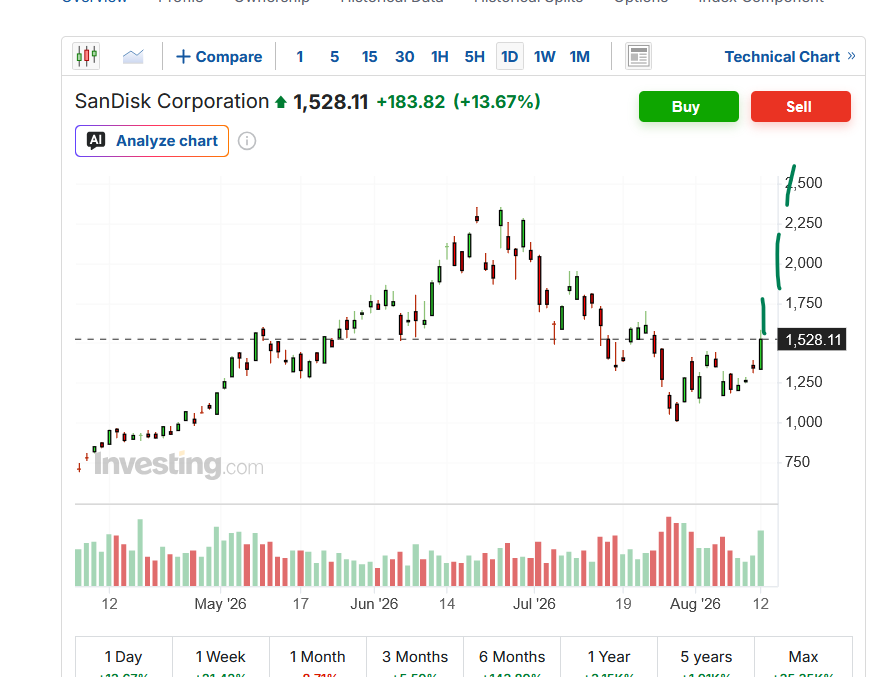Click the May '26 date axis label
Screen dimensions: 875x677
220,604
